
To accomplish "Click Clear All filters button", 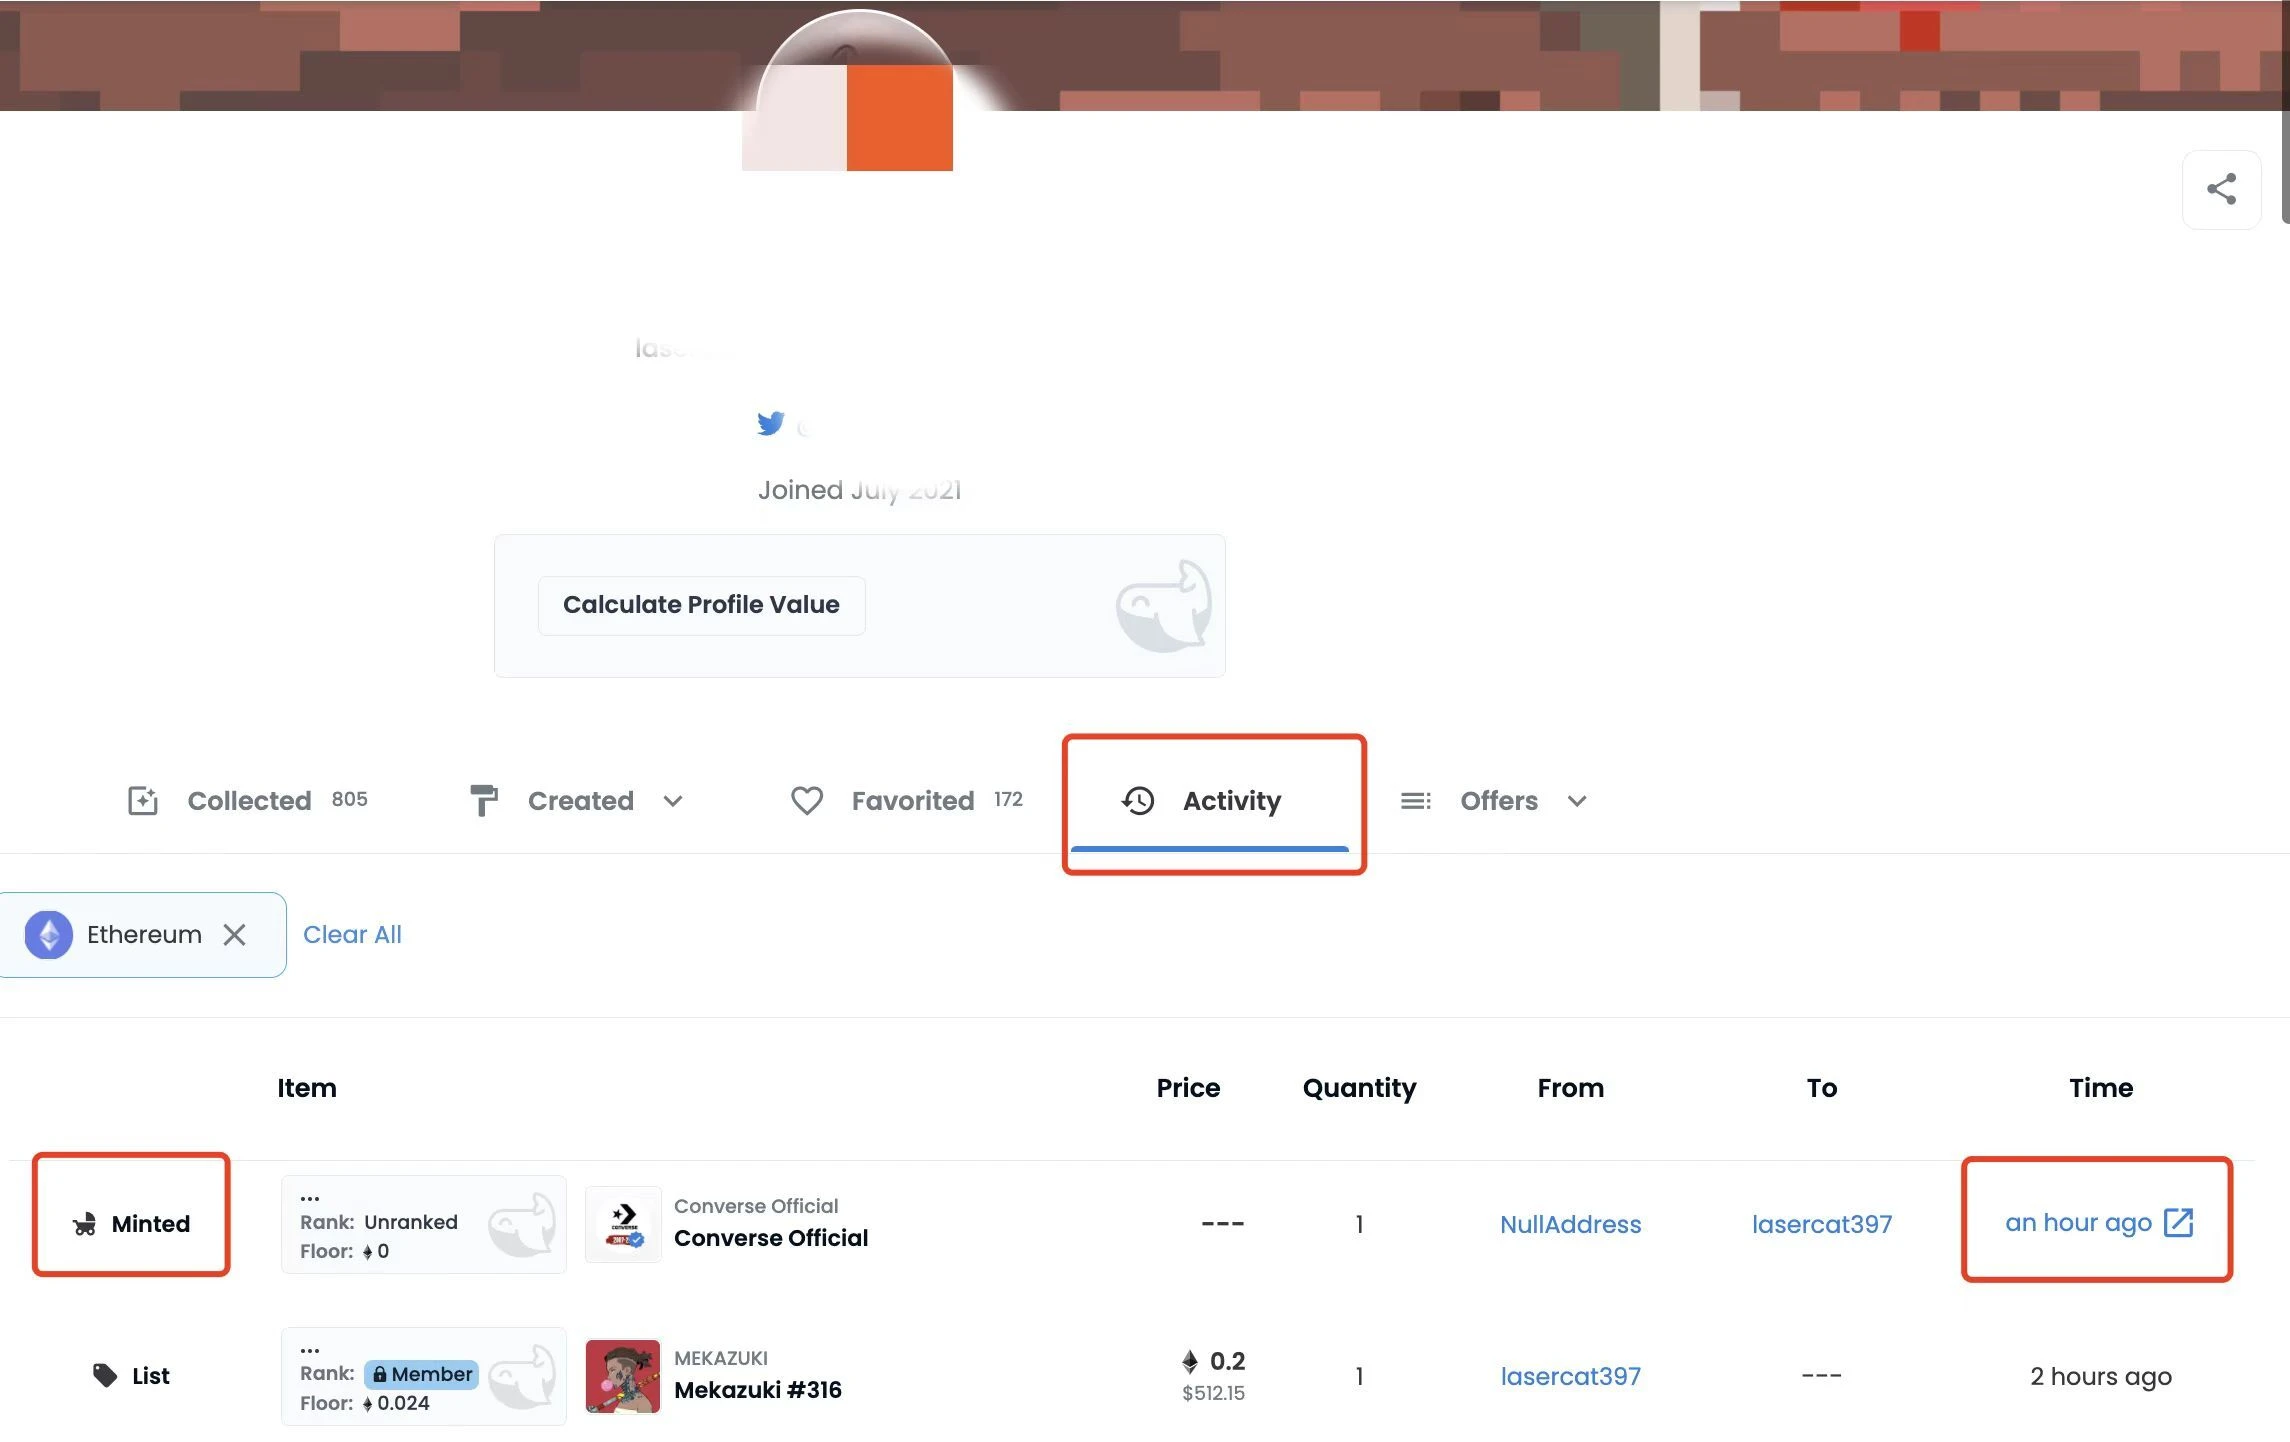I will tap(352, 934).
